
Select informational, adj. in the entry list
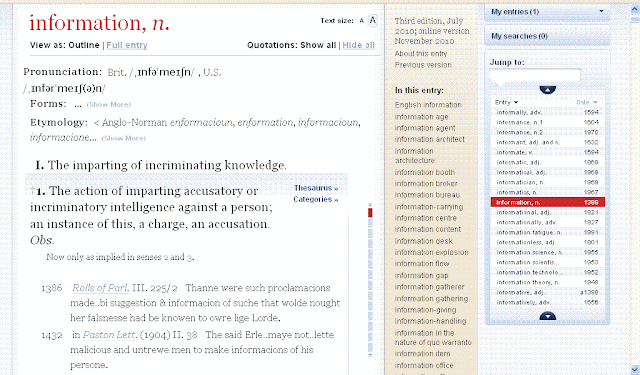547,212
